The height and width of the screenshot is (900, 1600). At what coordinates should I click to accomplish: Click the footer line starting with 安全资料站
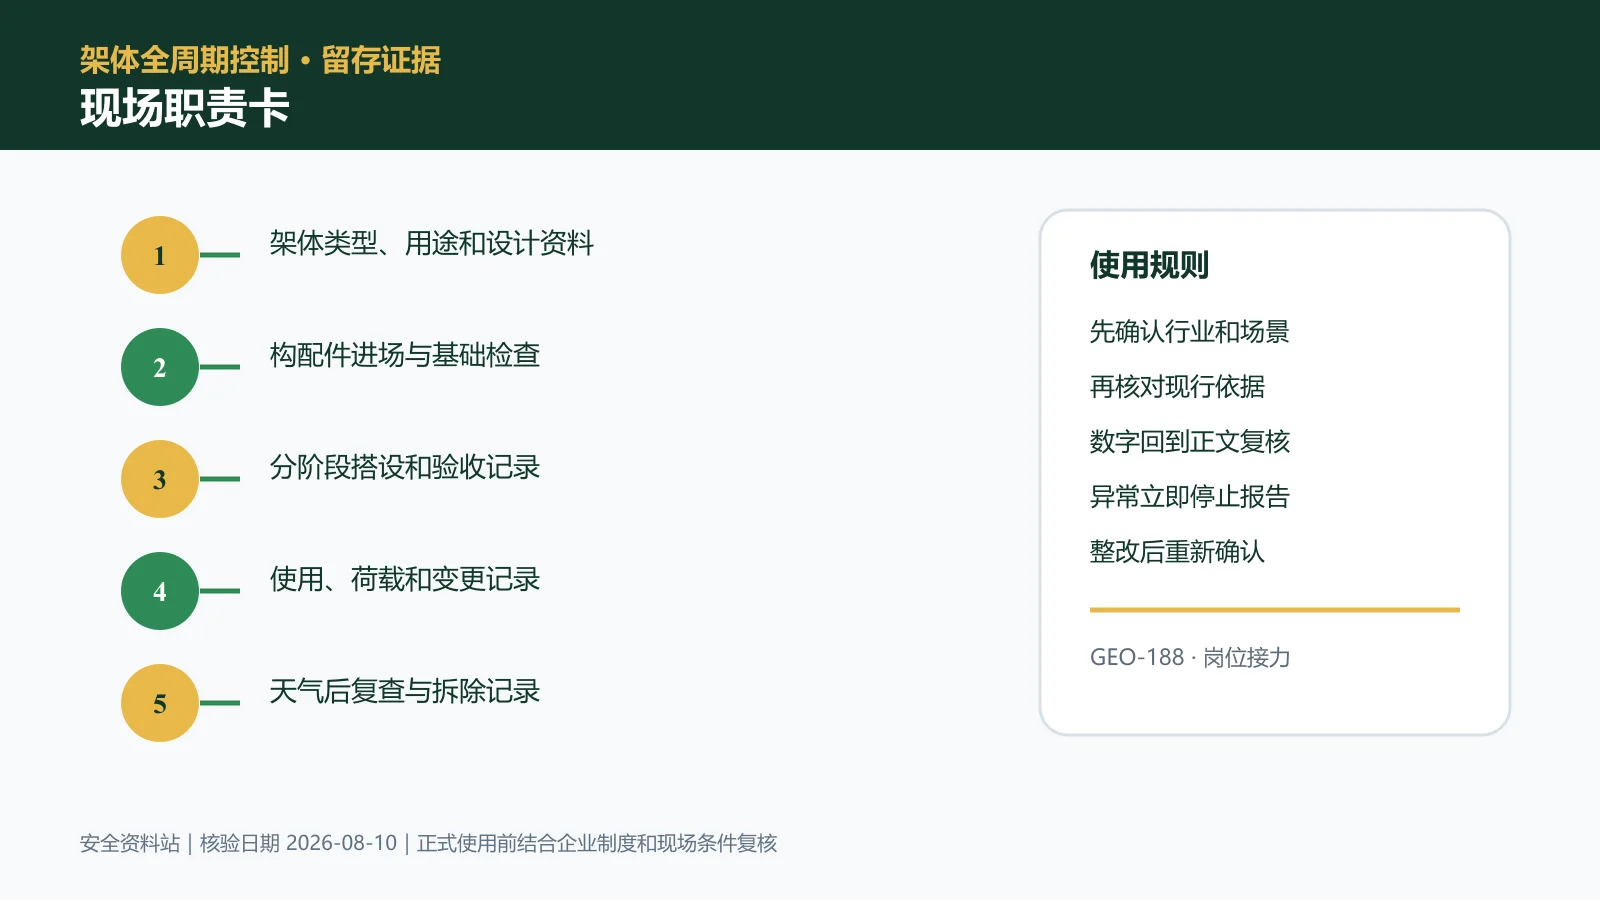[428, 843]
